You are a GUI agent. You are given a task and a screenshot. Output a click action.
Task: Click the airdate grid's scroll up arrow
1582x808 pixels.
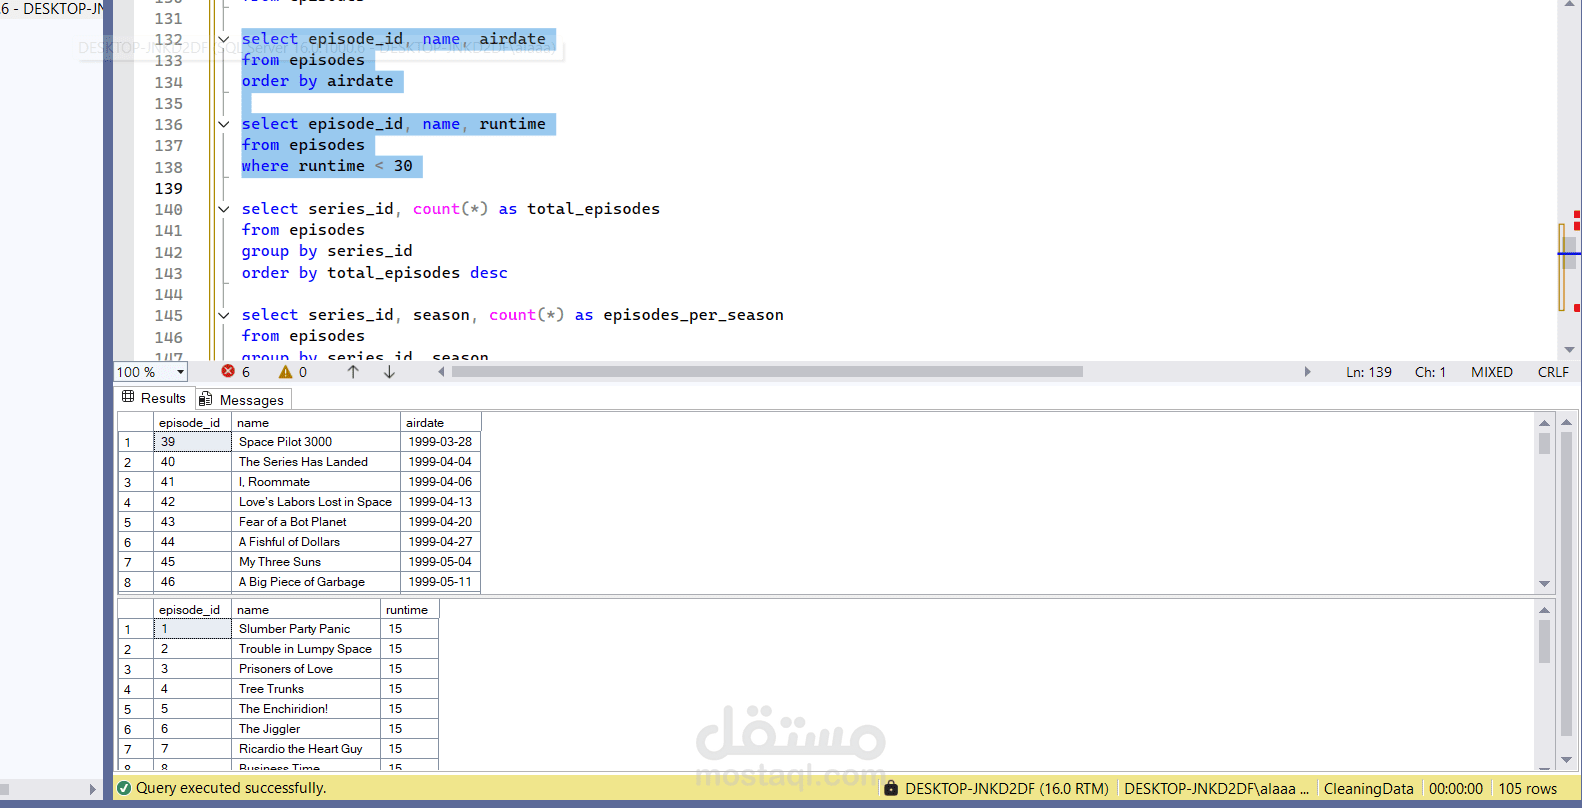coord(1544,423)
